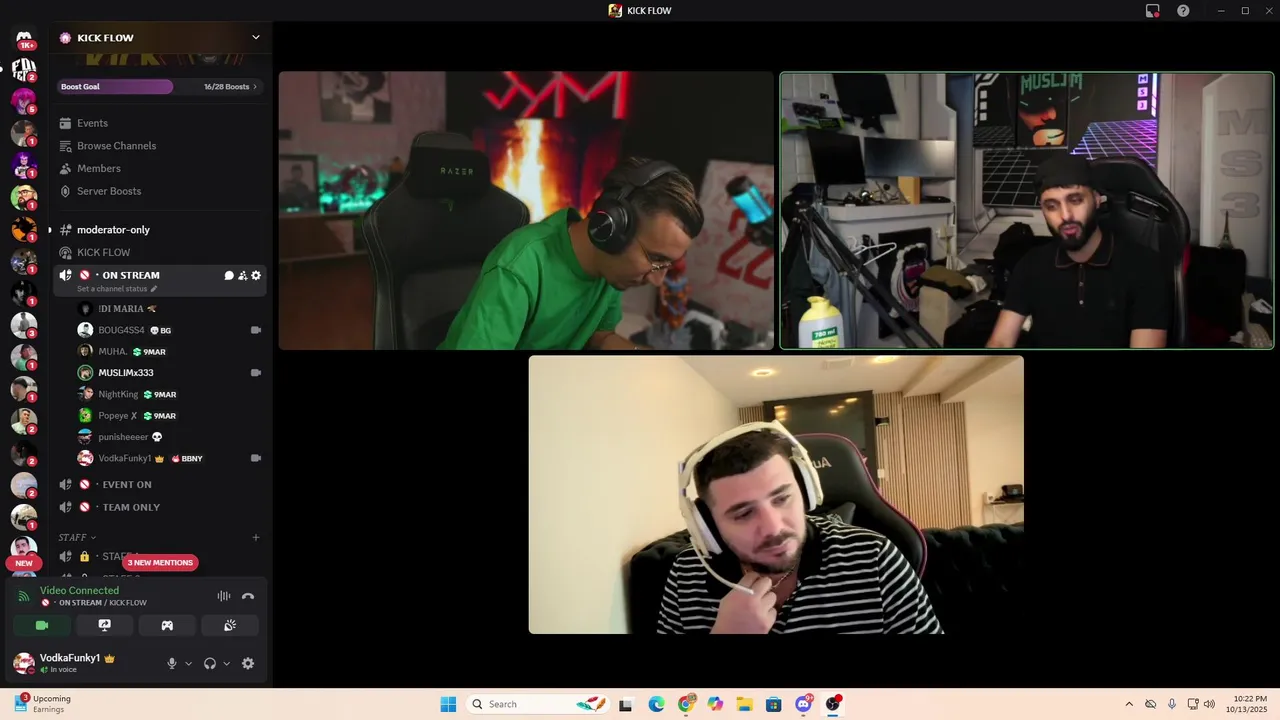Click the red NEW servers pill
Image resolution: width=1280 pixels, height=720 pixels.
pyautogui.click(x=24, y=563)
